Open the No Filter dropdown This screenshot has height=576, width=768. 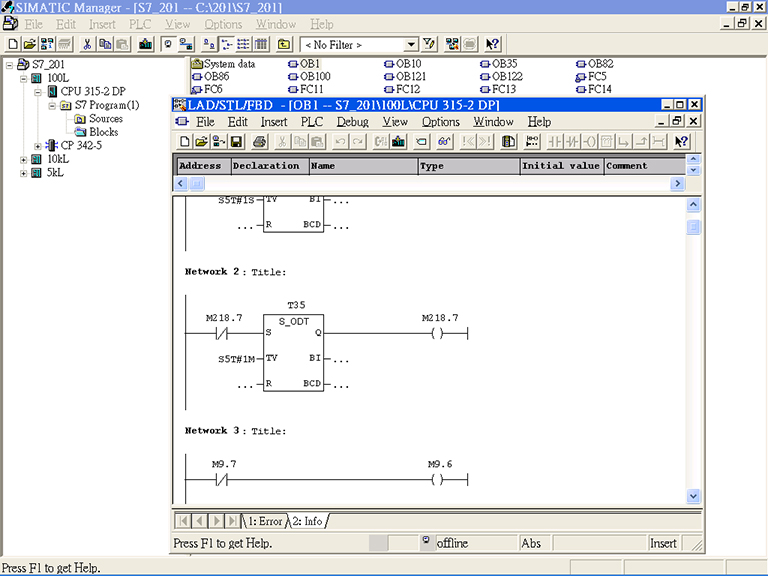(411, 45)
